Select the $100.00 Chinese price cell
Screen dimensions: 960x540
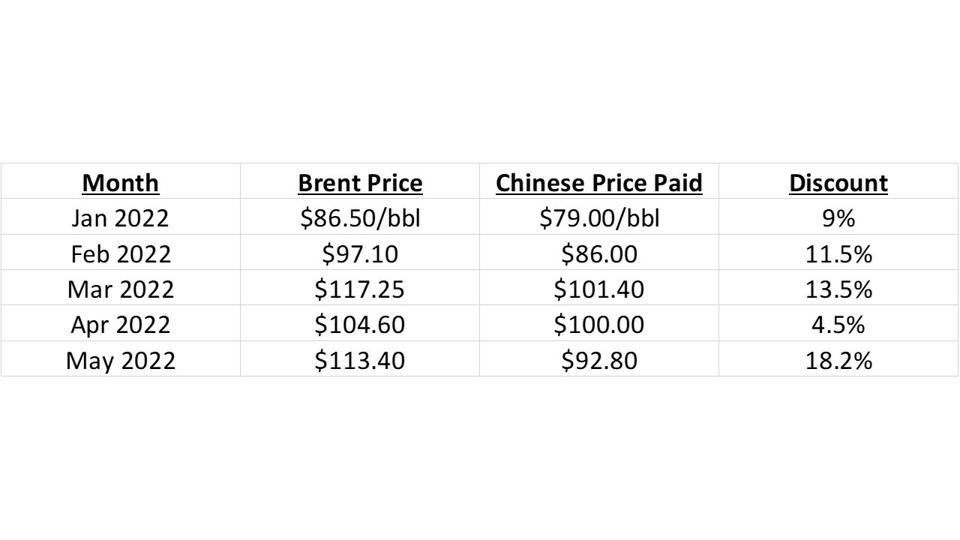(x=599, y=325)
